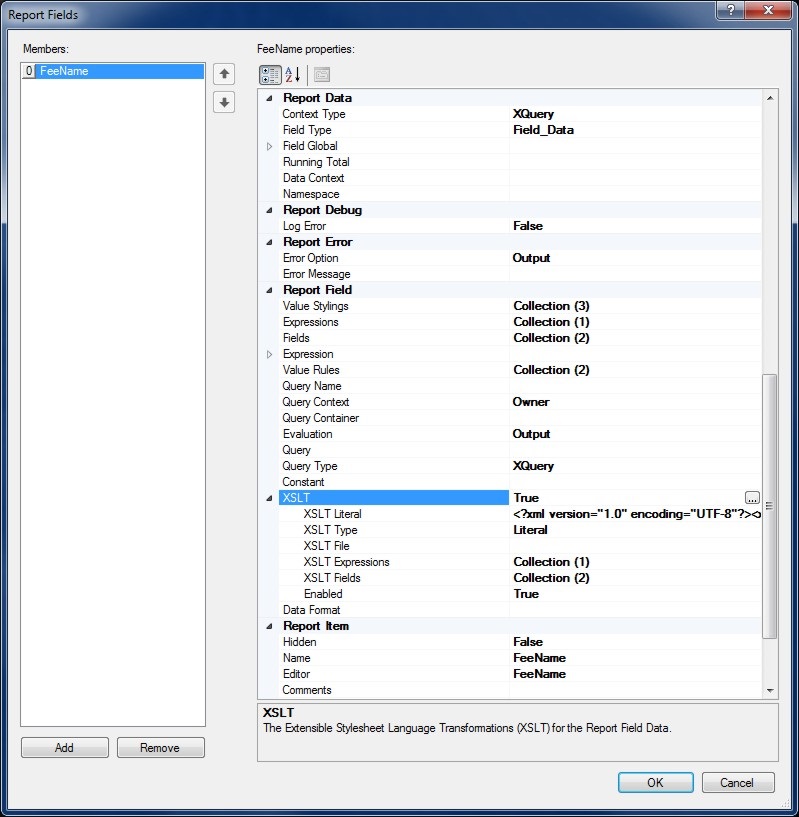Collapse the Report Error category

click(269, 242)
